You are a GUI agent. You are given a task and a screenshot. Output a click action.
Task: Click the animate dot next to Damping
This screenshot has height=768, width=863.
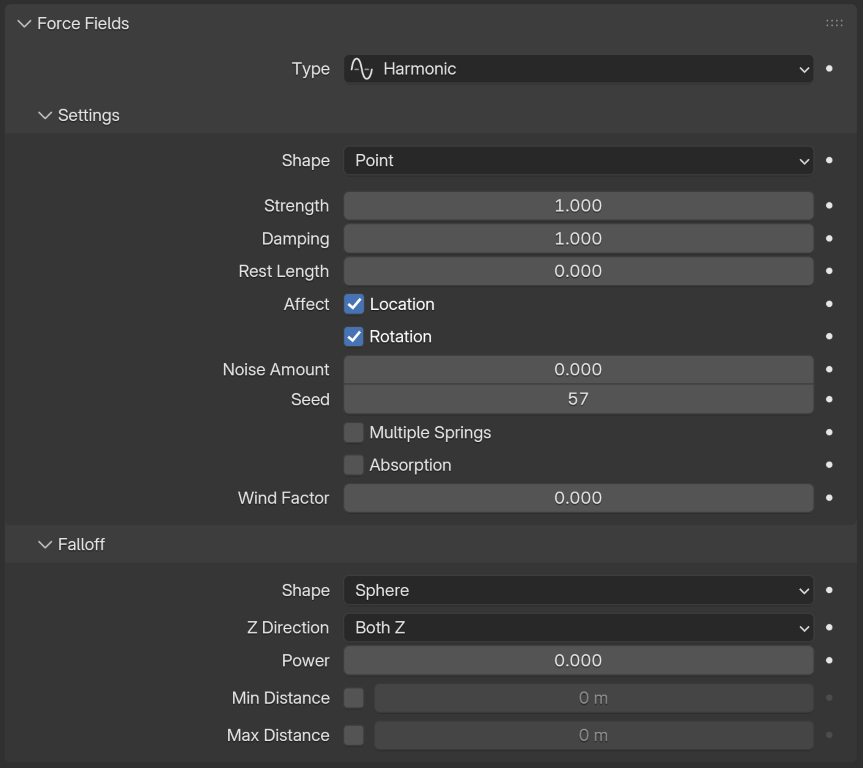coord(829,238)
